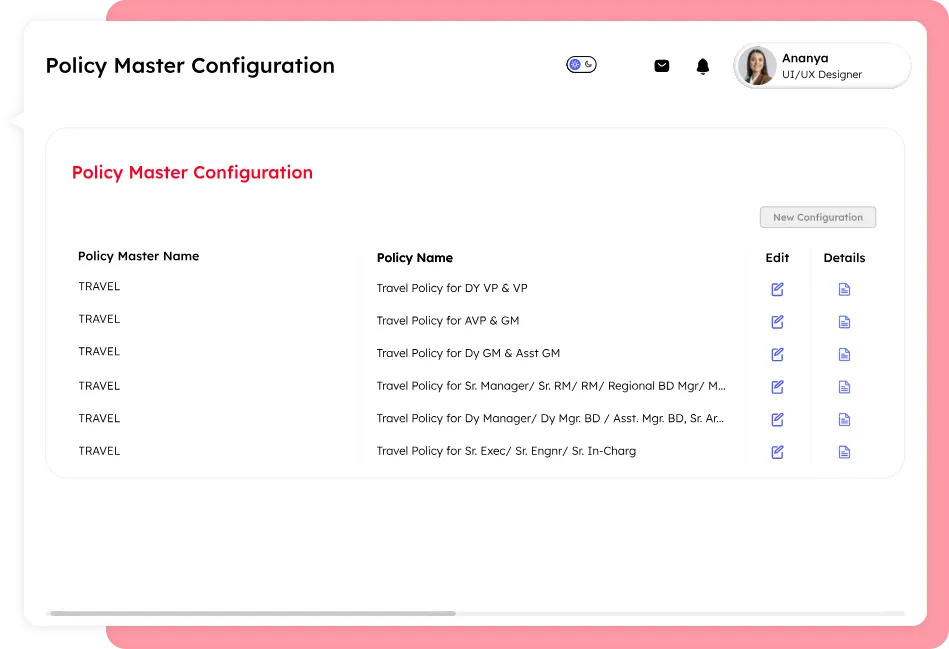The height and width of the screenshot is (649, 949).
Task: View details of DY VP & VP policy
Action: point(844,289)
